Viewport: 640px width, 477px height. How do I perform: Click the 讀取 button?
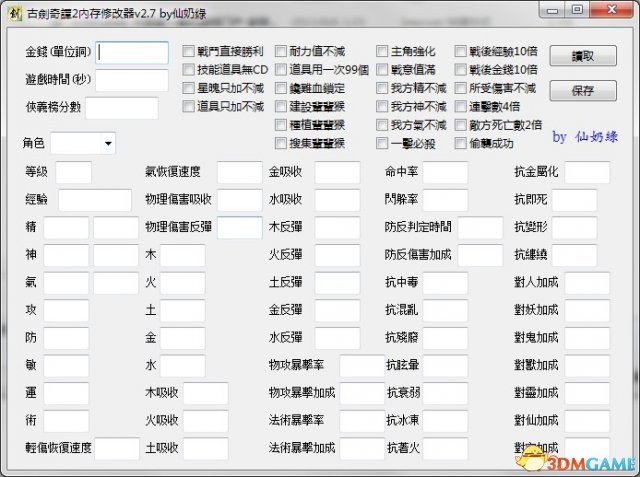(x=583, y=55)
